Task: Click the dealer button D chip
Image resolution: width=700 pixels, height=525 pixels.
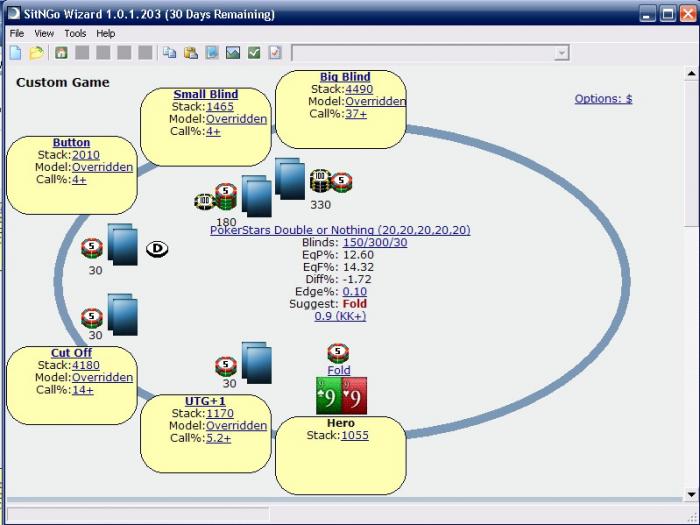Action: [157, 249]
